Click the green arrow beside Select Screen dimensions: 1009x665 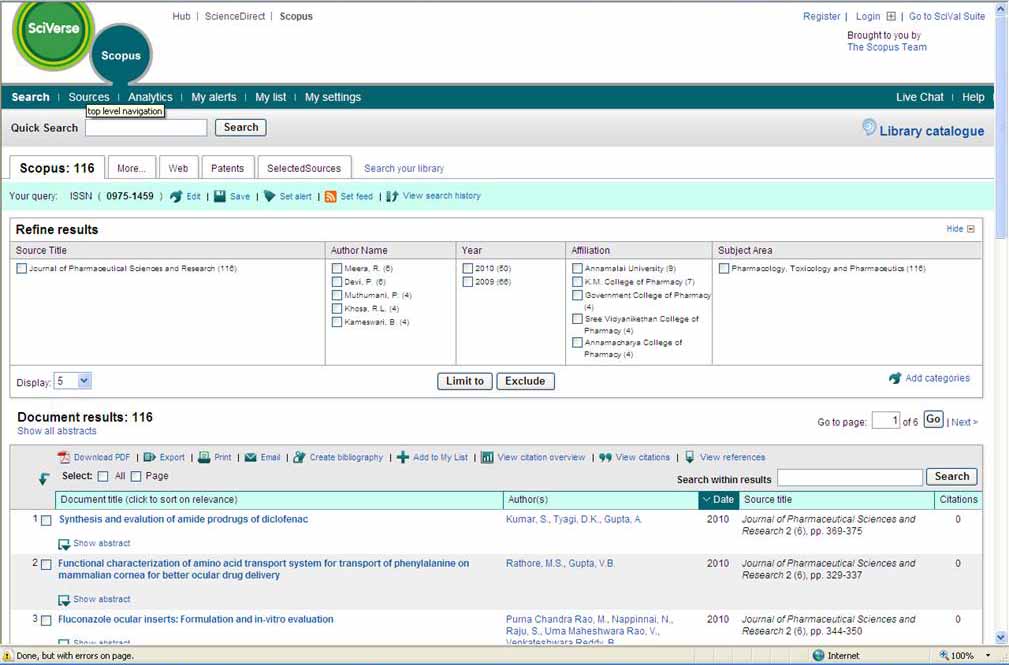pyautogui.click(x=44, y=478)
